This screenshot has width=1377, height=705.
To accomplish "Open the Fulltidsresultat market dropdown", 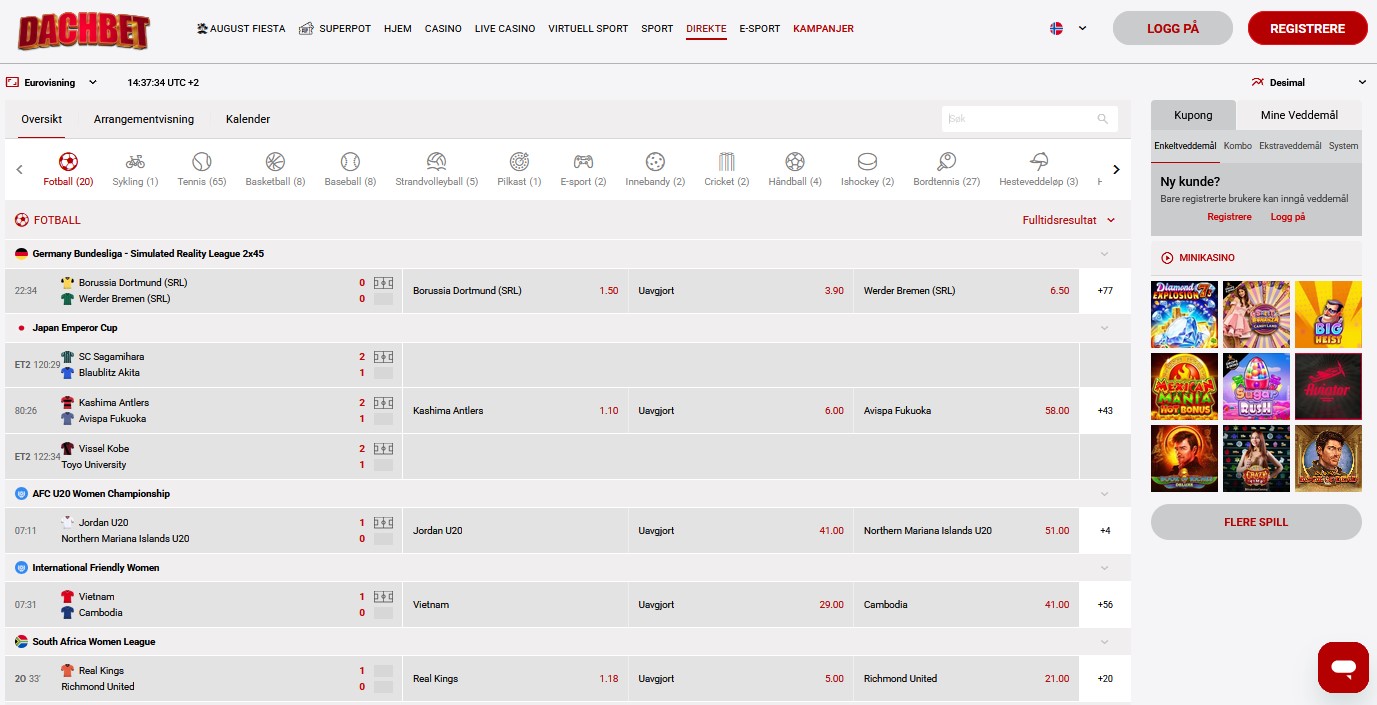I will click(1068, 220).
